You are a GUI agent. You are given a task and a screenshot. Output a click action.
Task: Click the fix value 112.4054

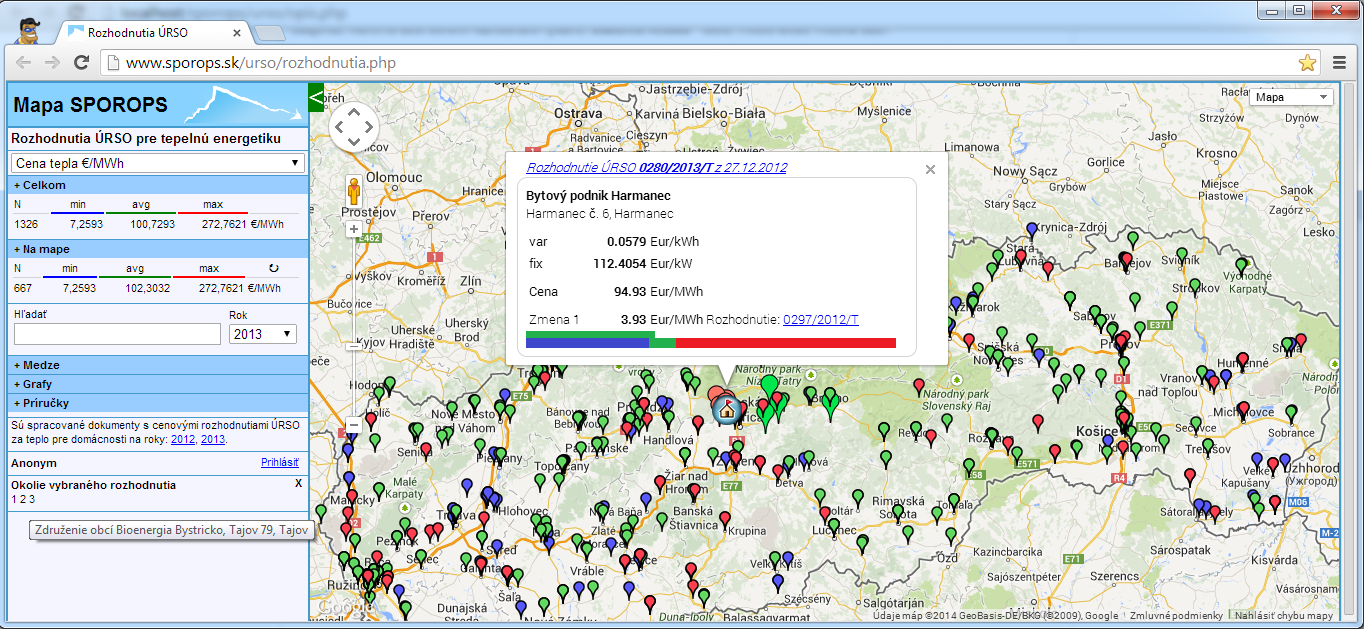click(x=620, y=264)
